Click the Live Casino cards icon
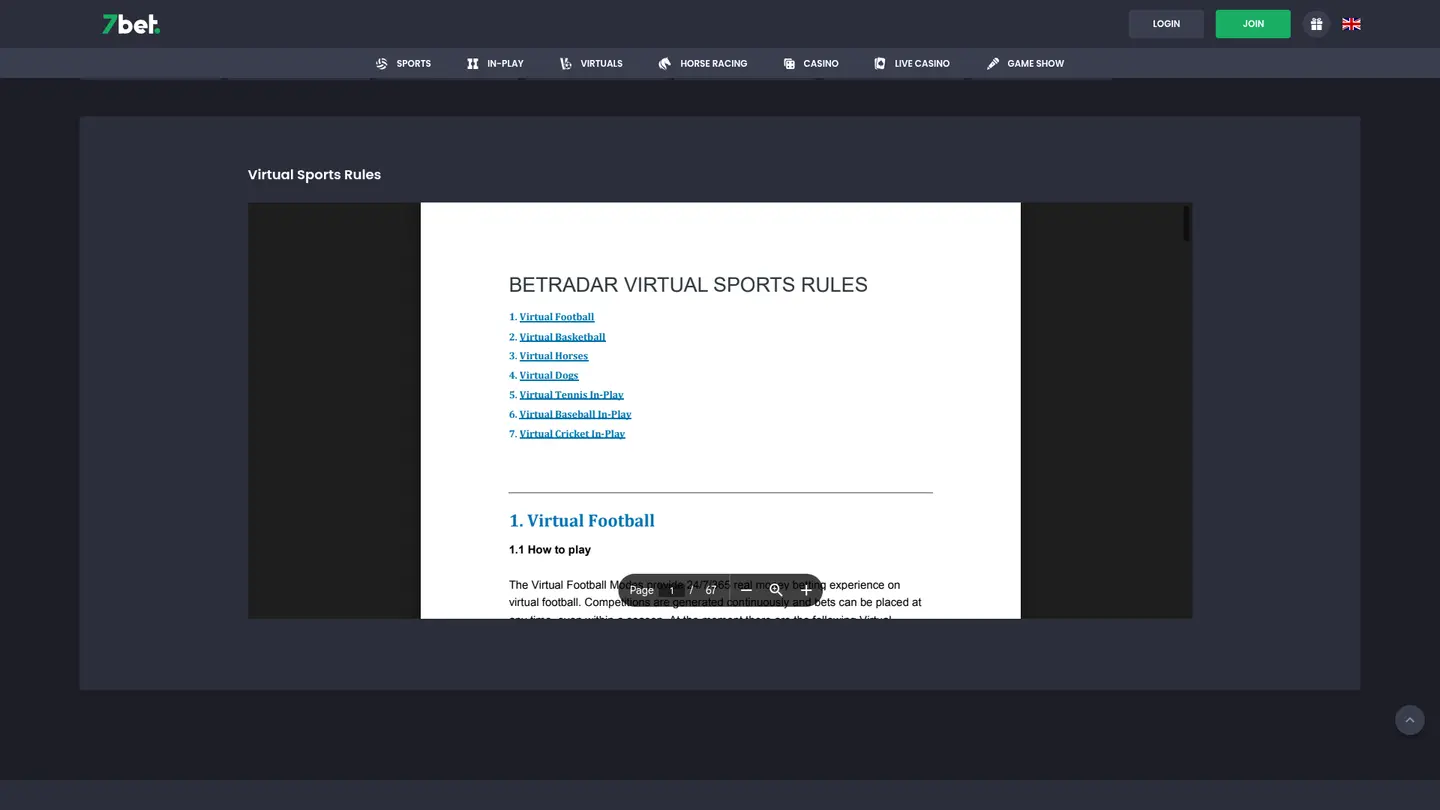1440x810 pixels. (x=880, y=63)
